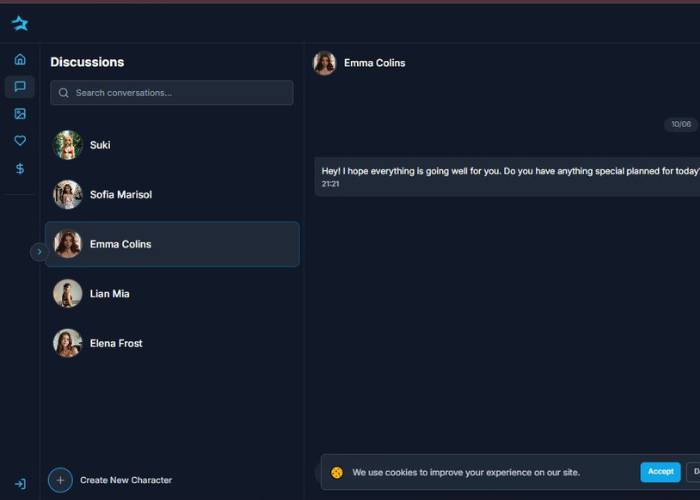Open the dollar pricing sidebar icon
This screenshot has height=500, width=700.
(x=20, y=169)
